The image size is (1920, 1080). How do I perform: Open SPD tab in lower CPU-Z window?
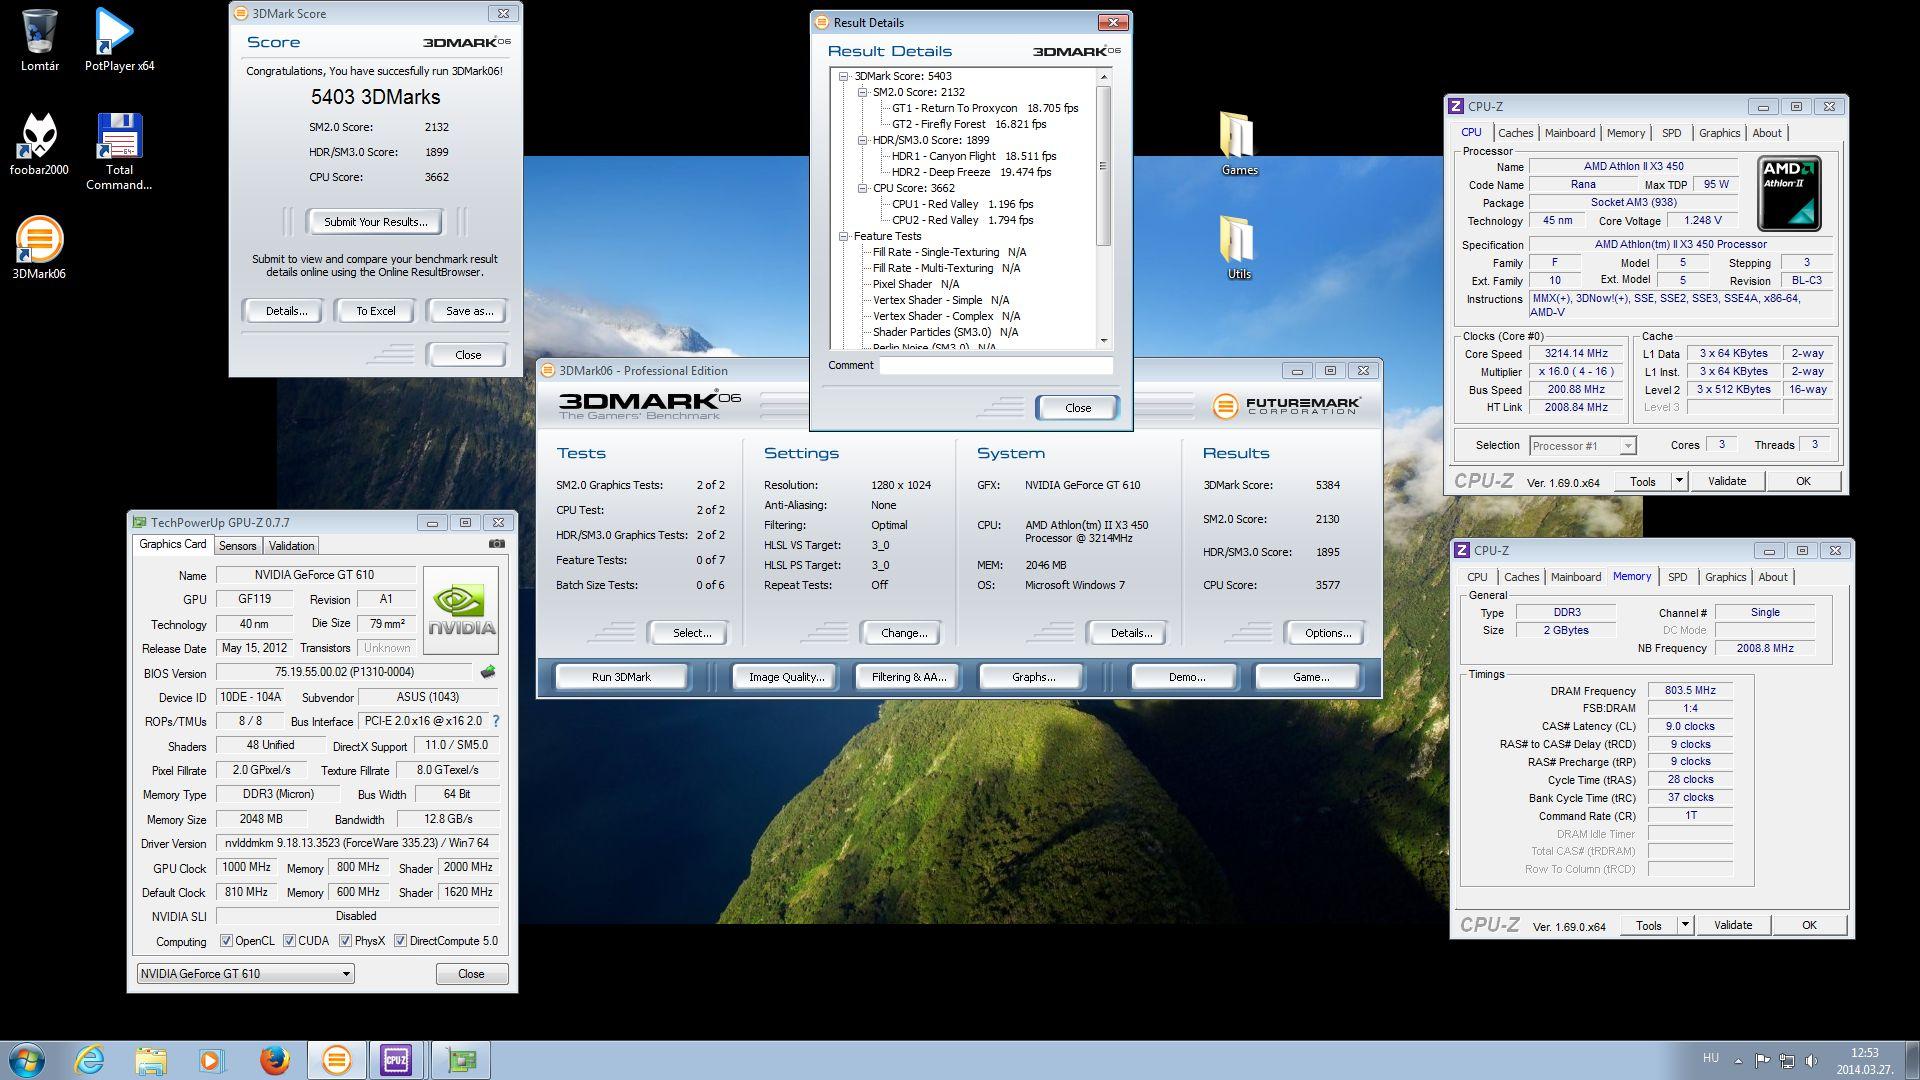1677,577
